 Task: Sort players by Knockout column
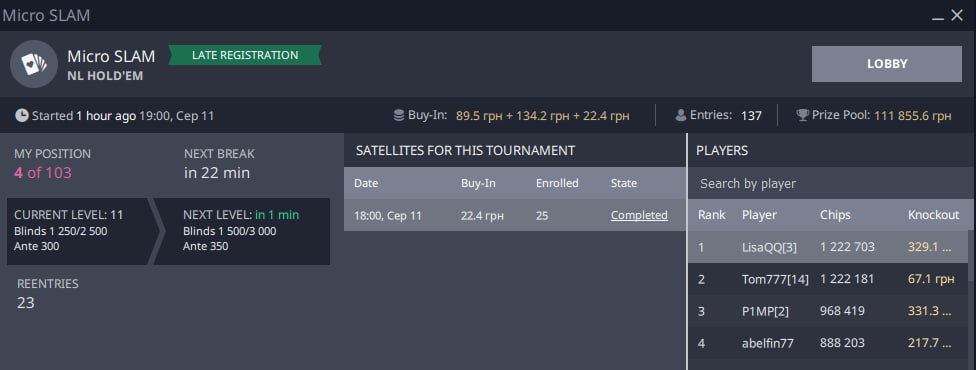(x=933, y=215)
